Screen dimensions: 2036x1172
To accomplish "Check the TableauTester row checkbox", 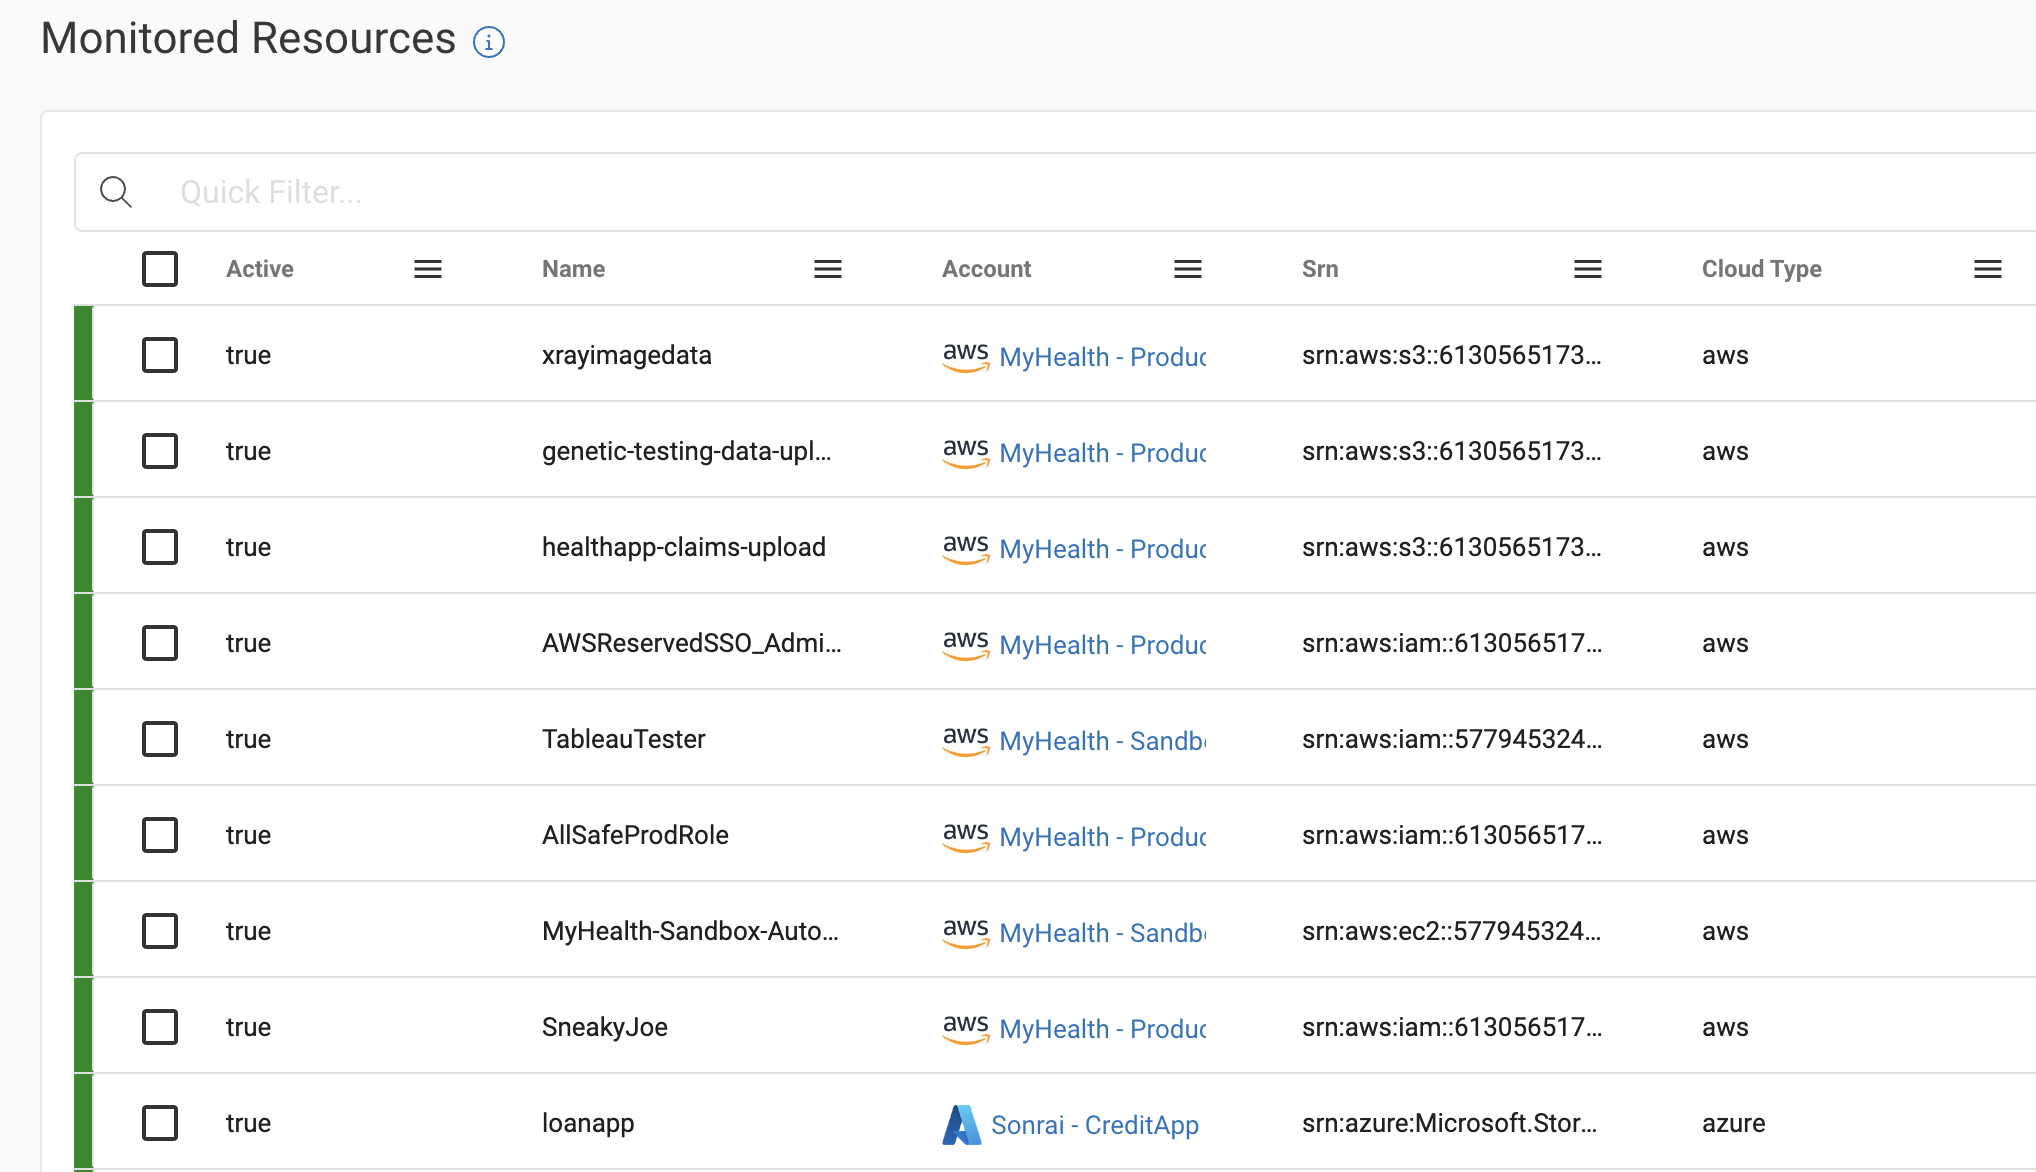I will point(160,739).
